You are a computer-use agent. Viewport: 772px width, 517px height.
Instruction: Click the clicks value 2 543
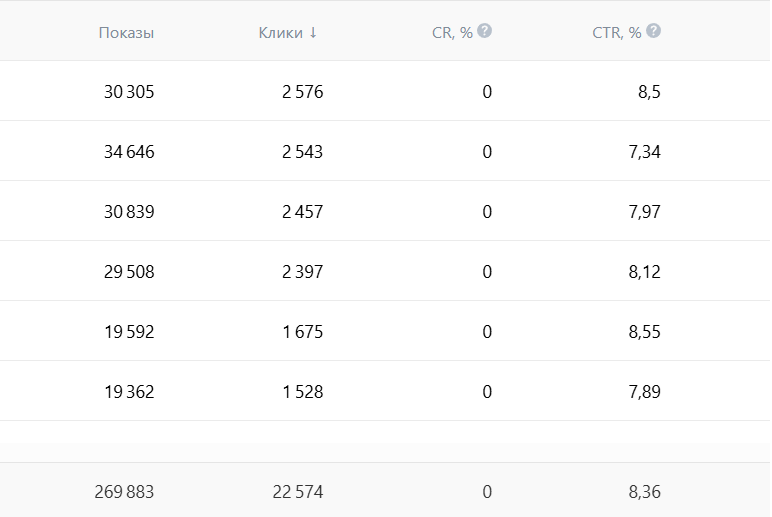pyautogui.click(x=303, y=152)
